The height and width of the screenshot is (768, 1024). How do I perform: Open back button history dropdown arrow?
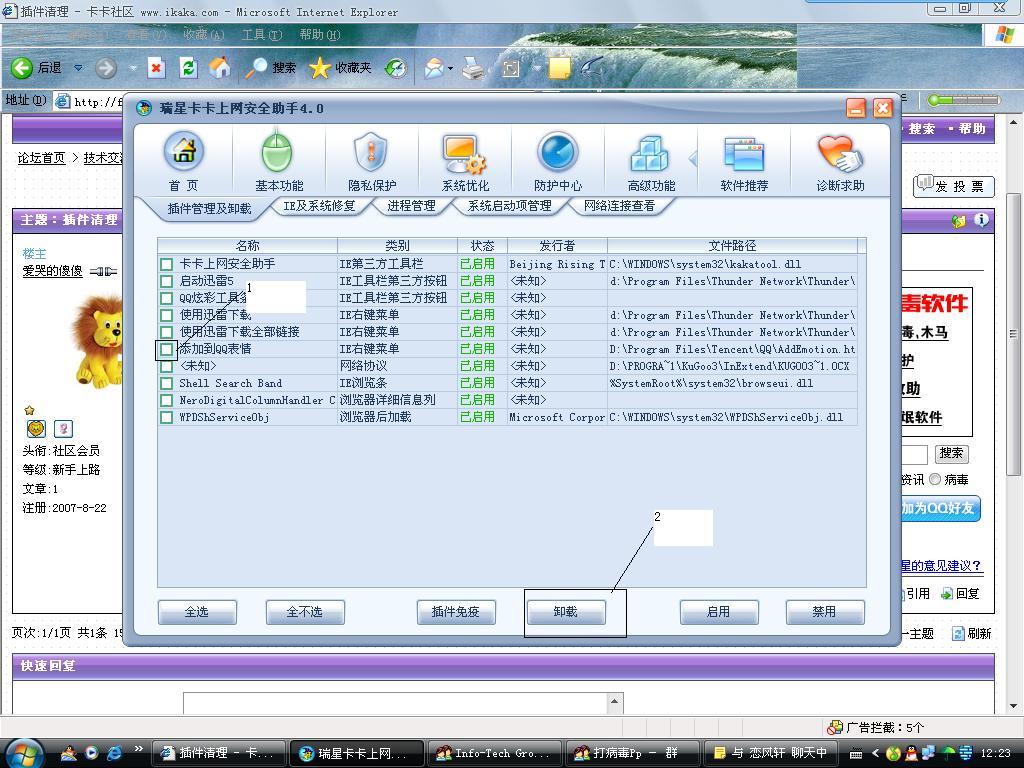[78, 67]
